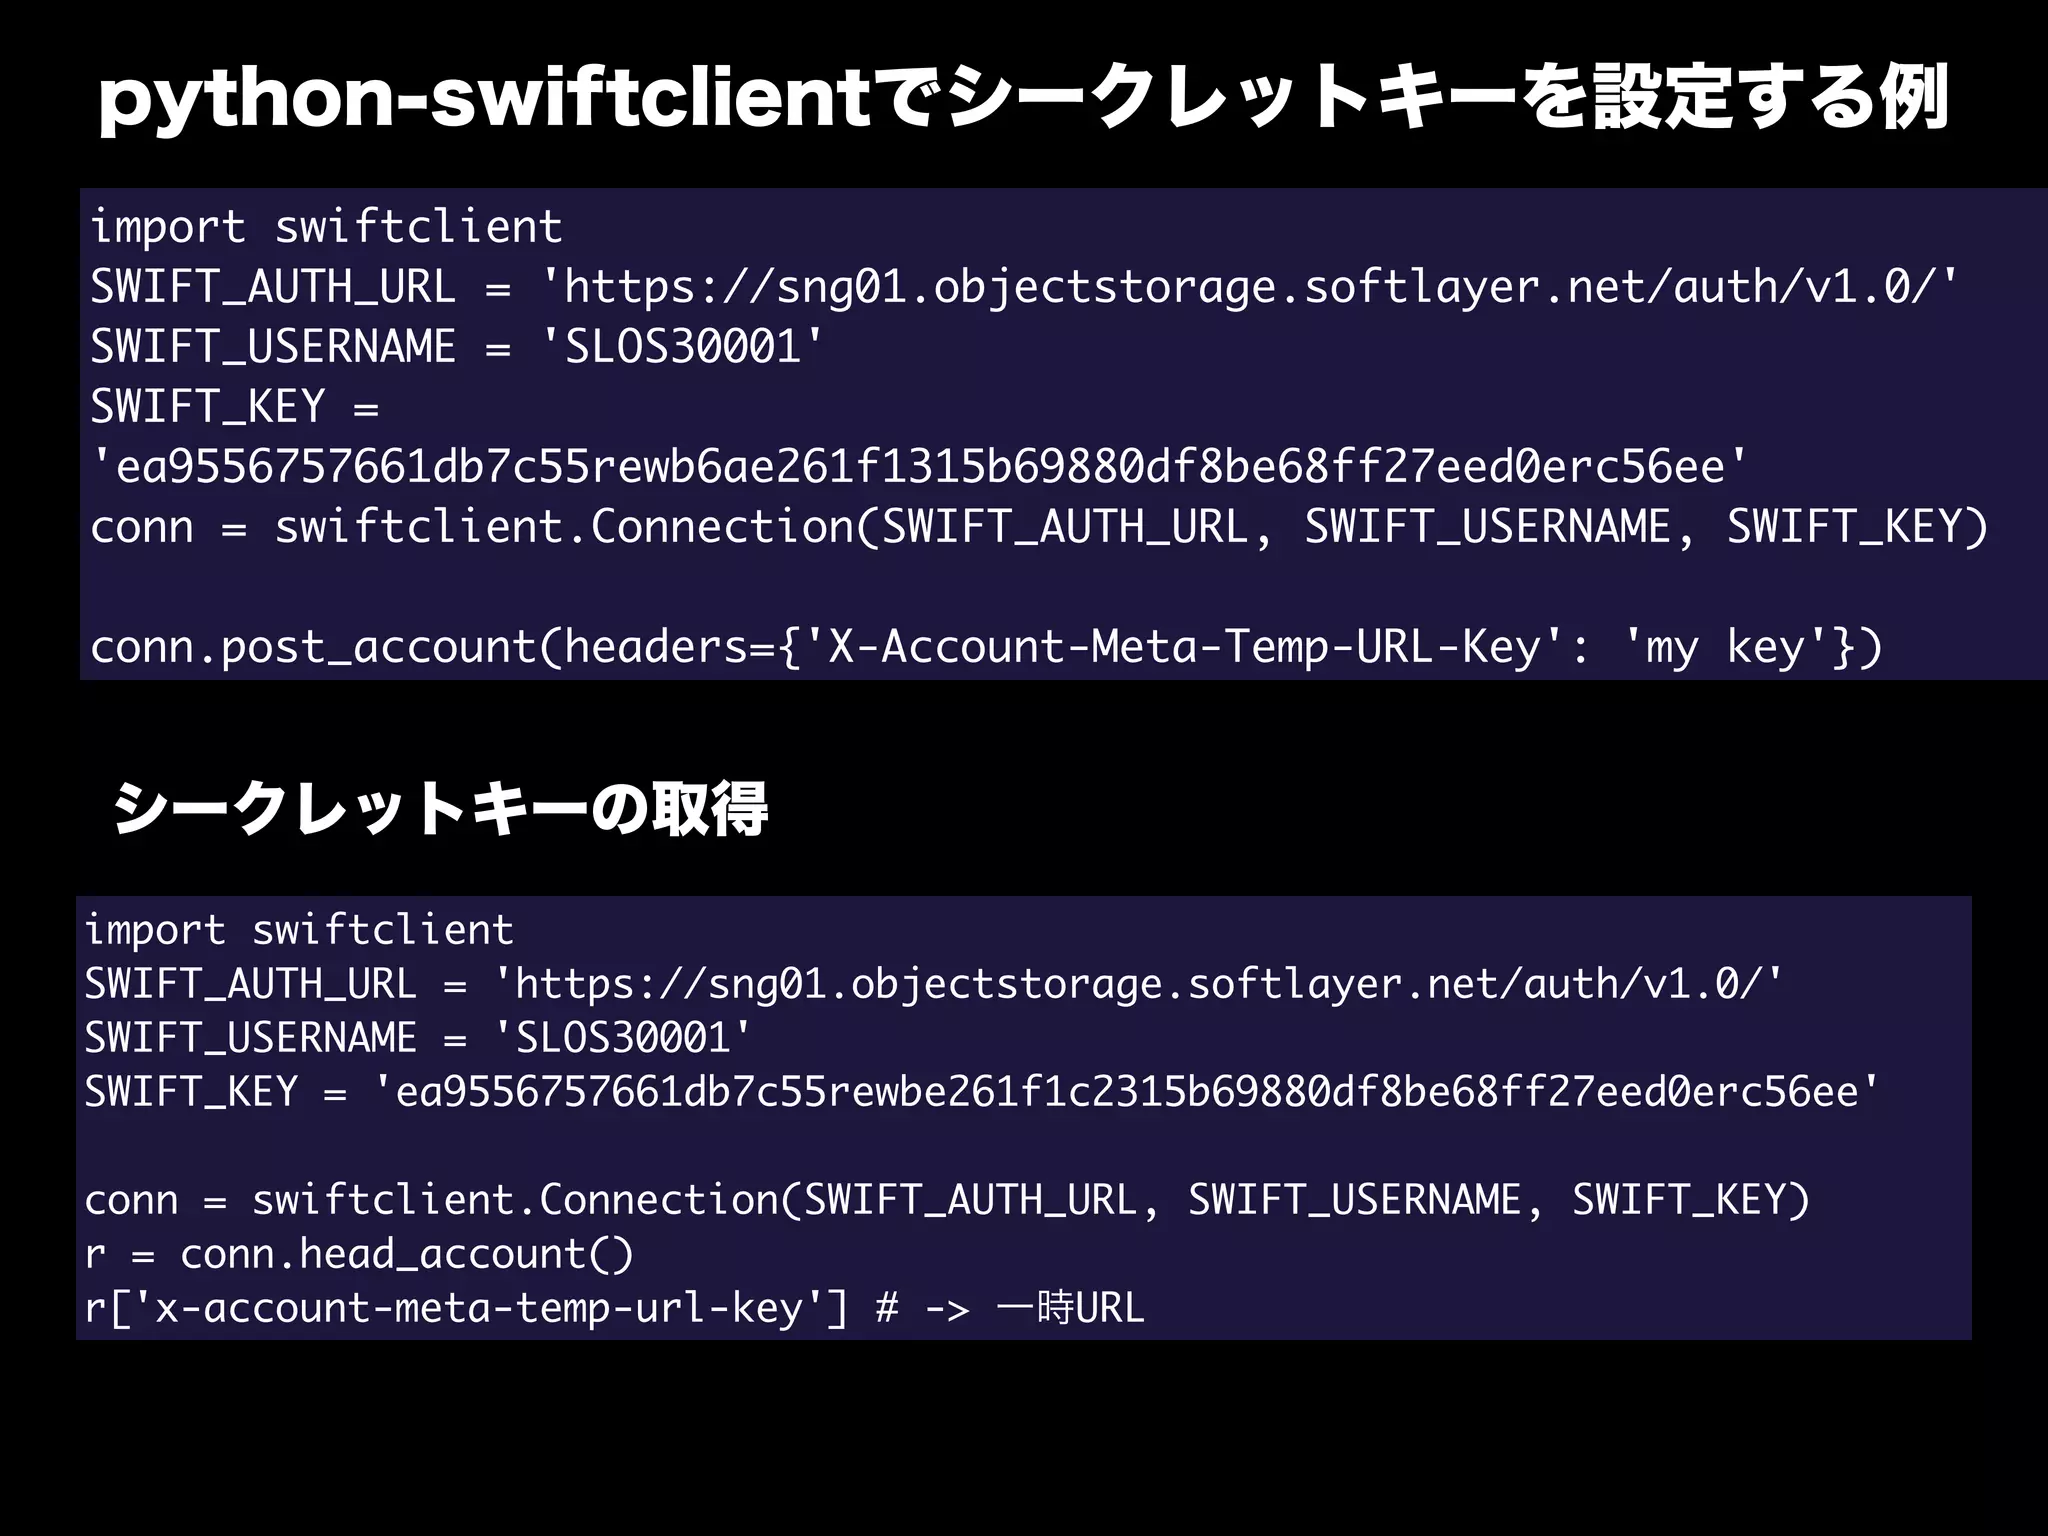
Task: Click the slide title 'python-swiftclientでシークレットキーを設定する例'
Action: coord(1023,100)
